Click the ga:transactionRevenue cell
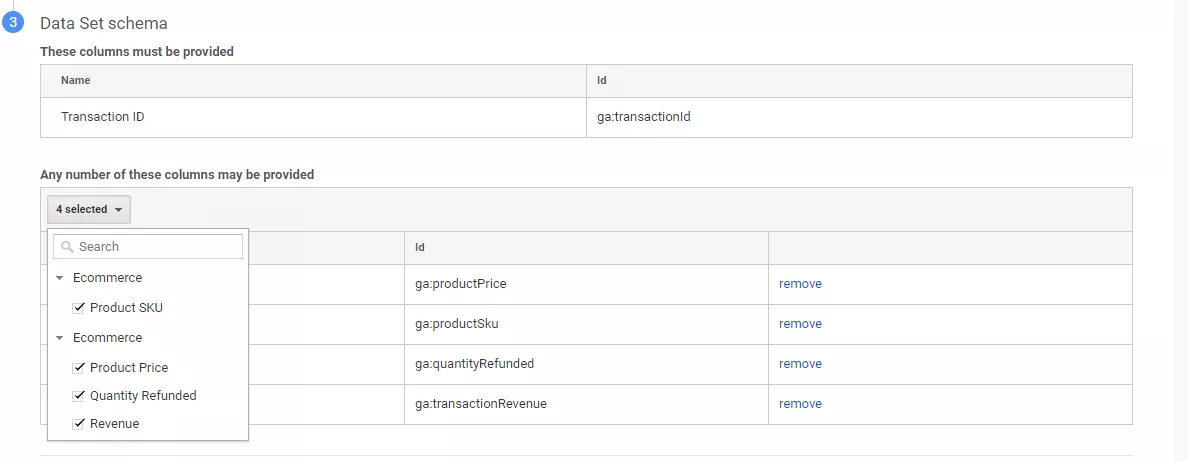This screenshot has height=462, width=1188. [x=586, y=404]
